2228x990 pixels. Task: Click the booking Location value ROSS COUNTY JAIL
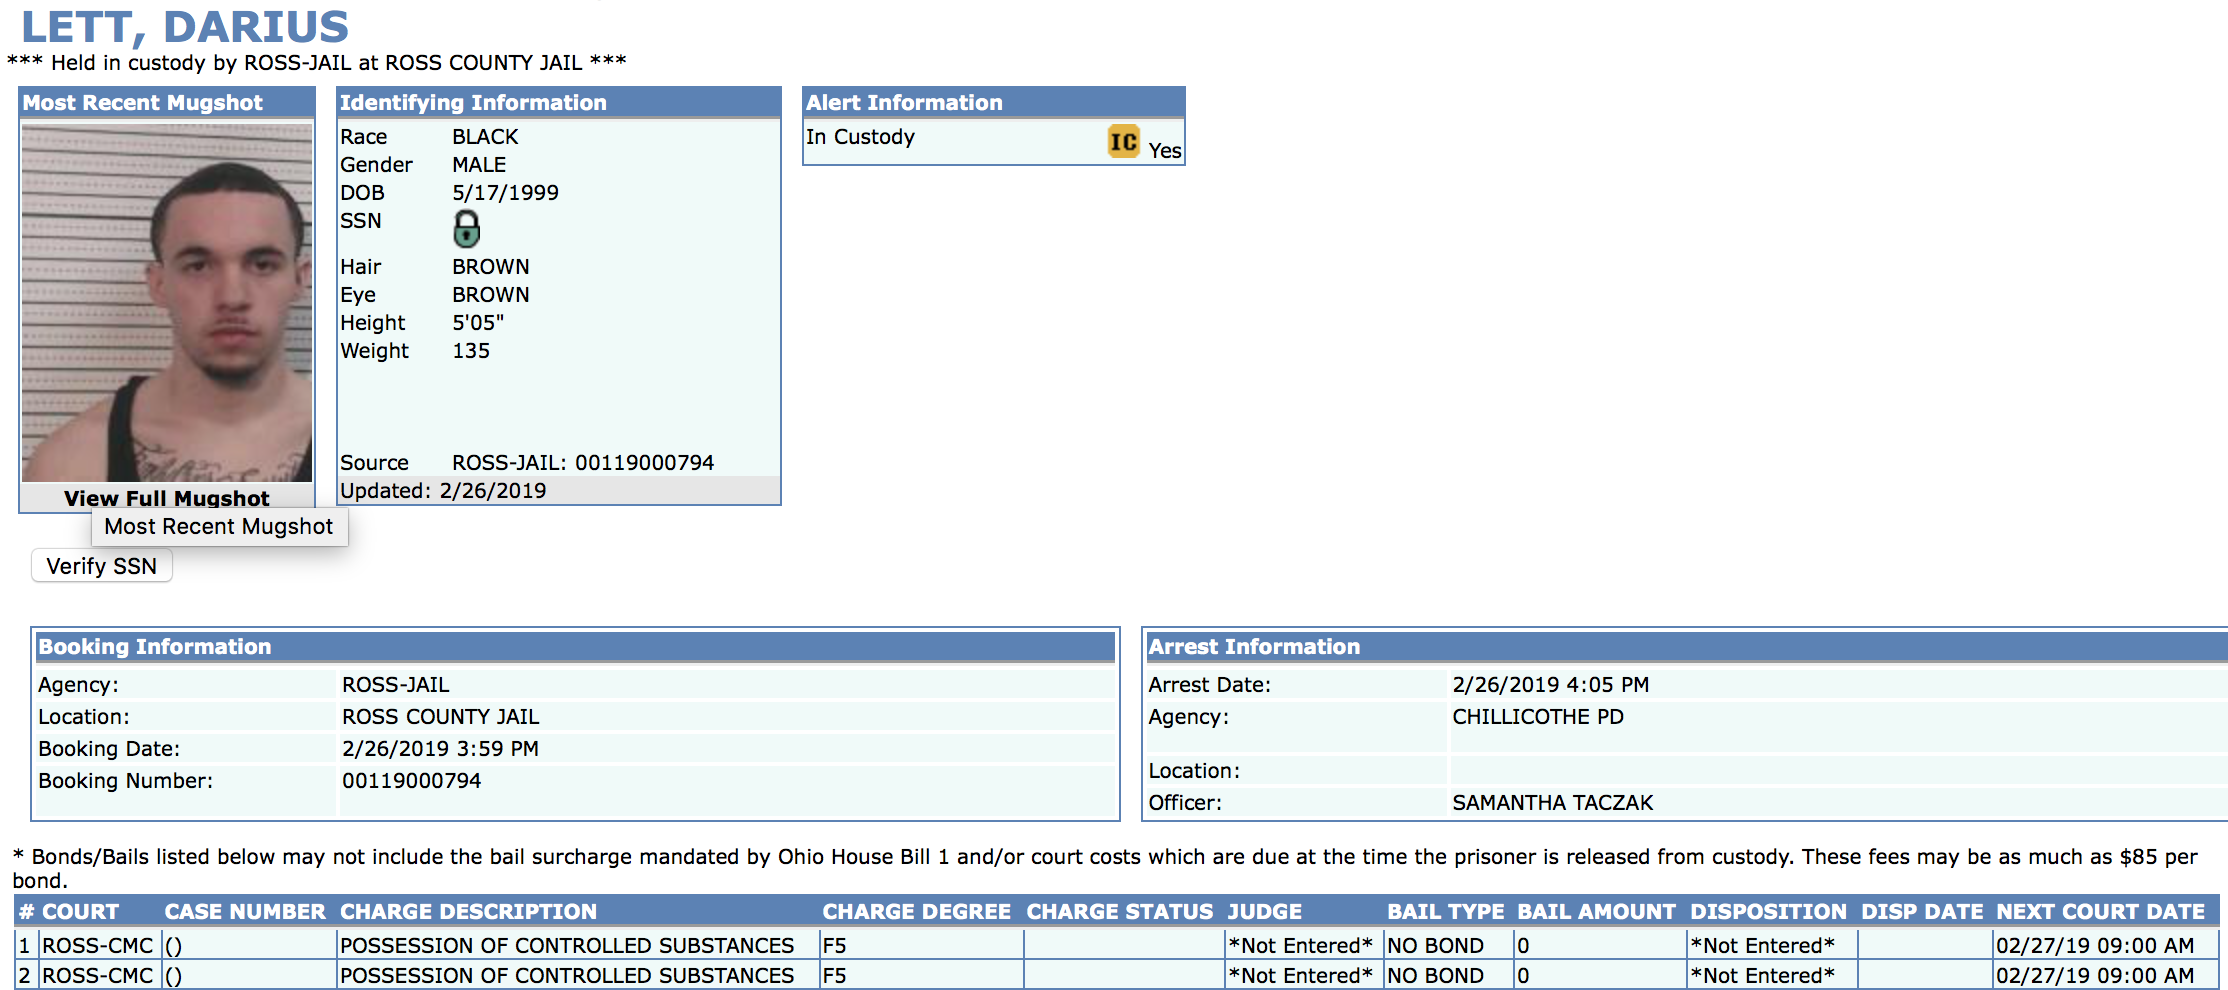[440, 716]
